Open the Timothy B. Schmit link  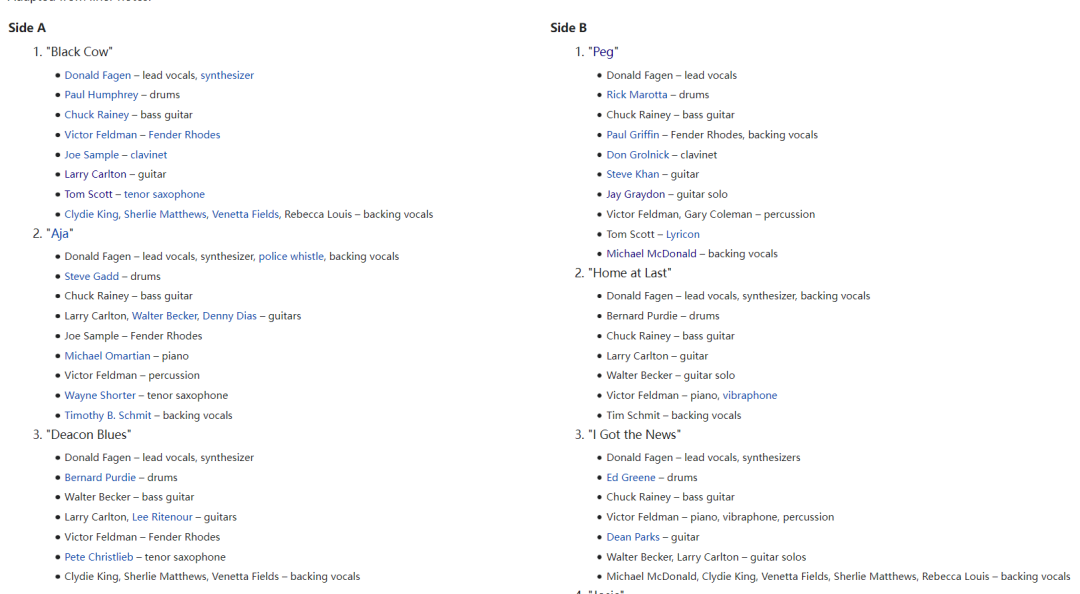tap(107, 415)
